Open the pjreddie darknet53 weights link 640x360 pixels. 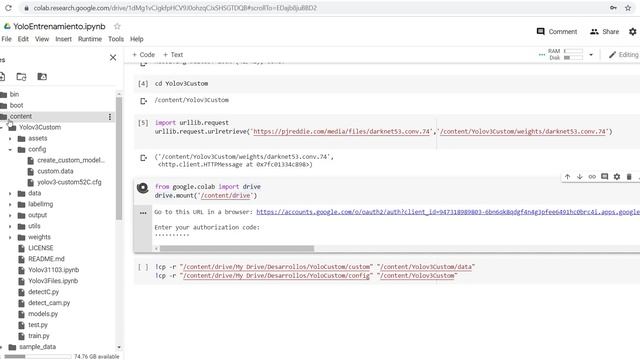342,131
